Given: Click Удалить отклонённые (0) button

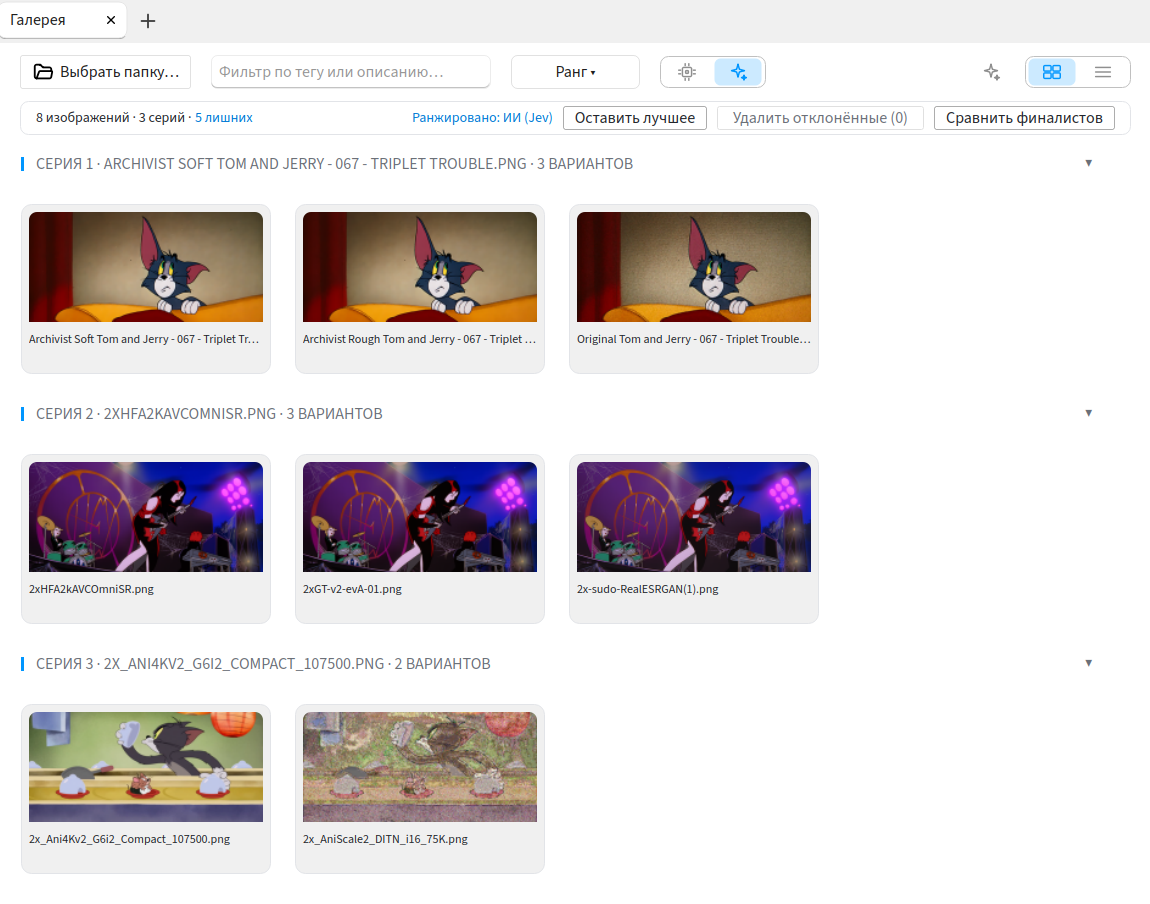Looking at the screenshot, I should pos(819,118).
